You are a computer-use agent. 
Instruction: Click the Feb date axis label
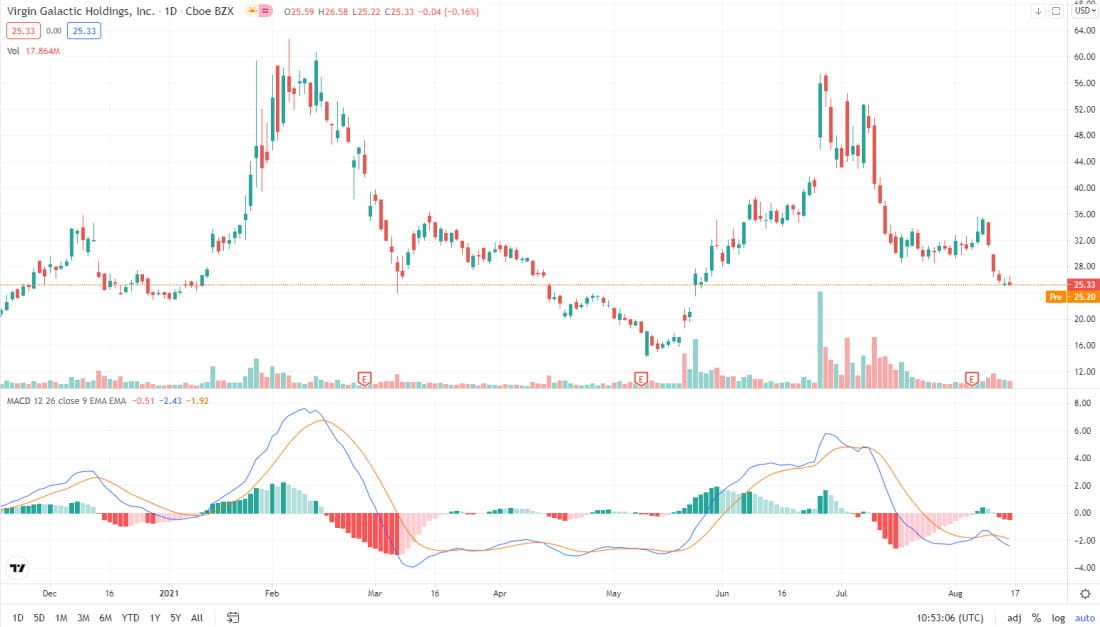tap(272, 593)
